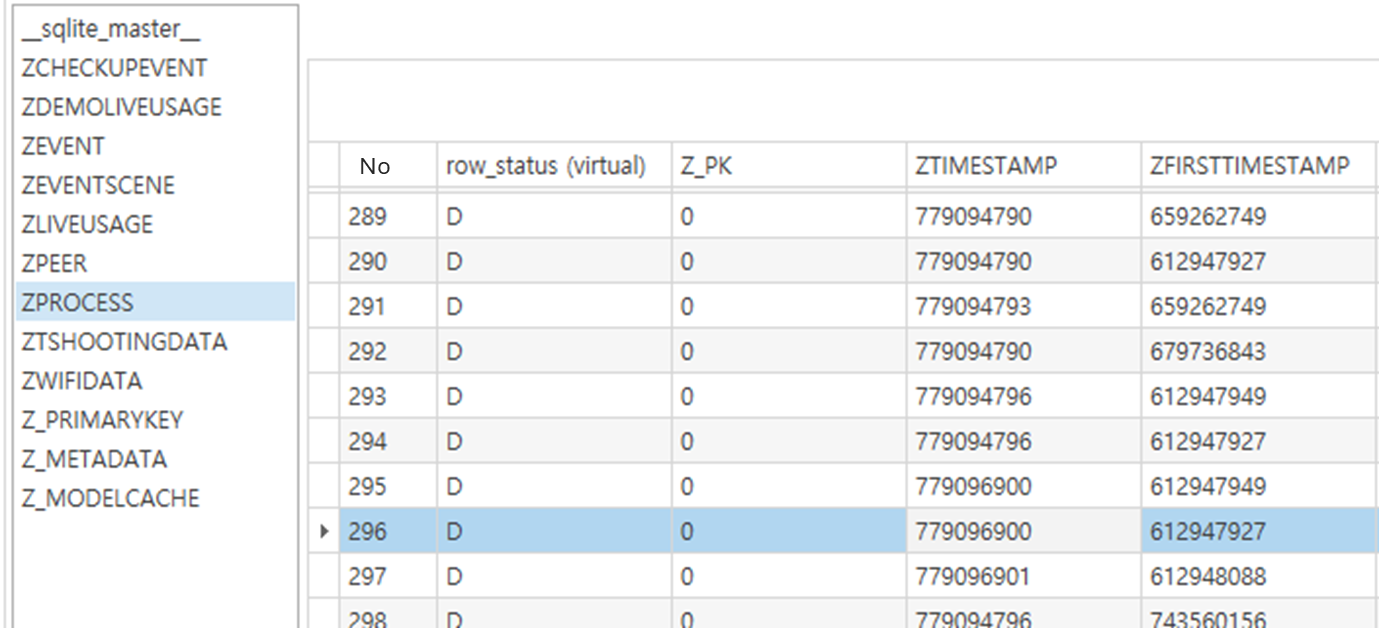
Task: Select the ZPROCESS table in list
Action: 78,303
